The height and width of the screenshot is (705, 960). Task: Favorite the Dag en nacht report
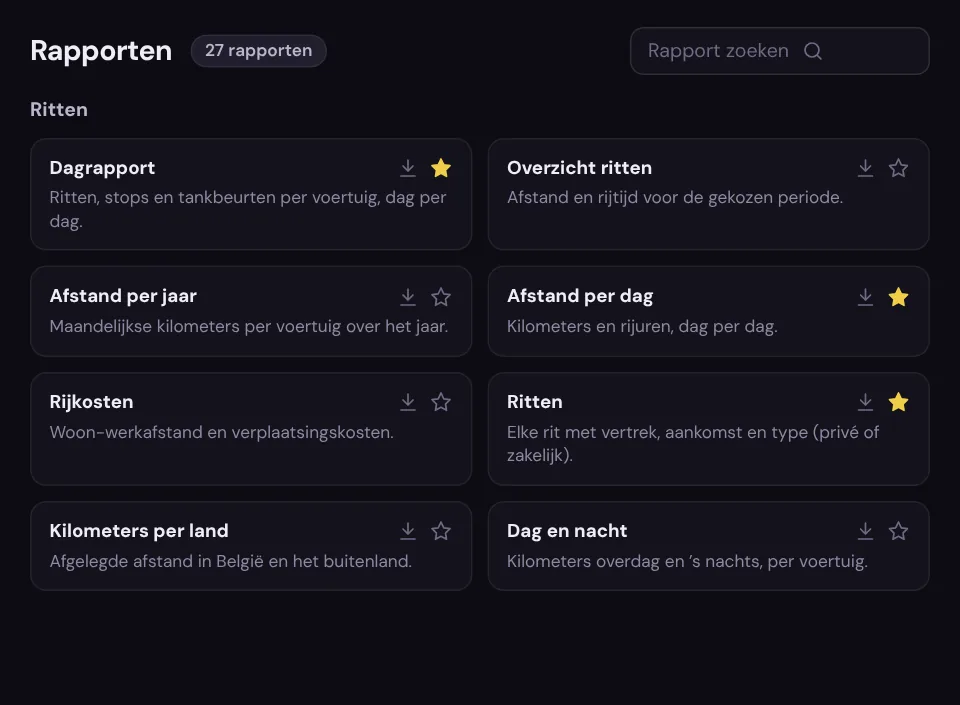[x=898, y=531]
